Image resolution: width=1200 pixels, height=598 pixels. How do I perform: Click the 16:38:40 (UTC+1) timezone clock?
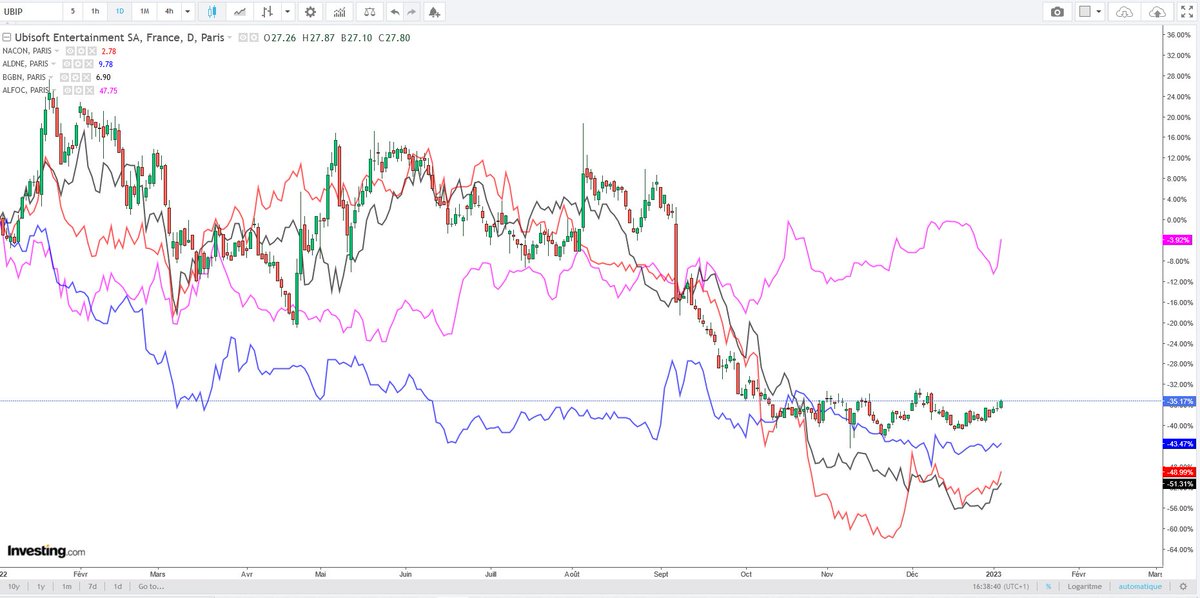[999, 587]
